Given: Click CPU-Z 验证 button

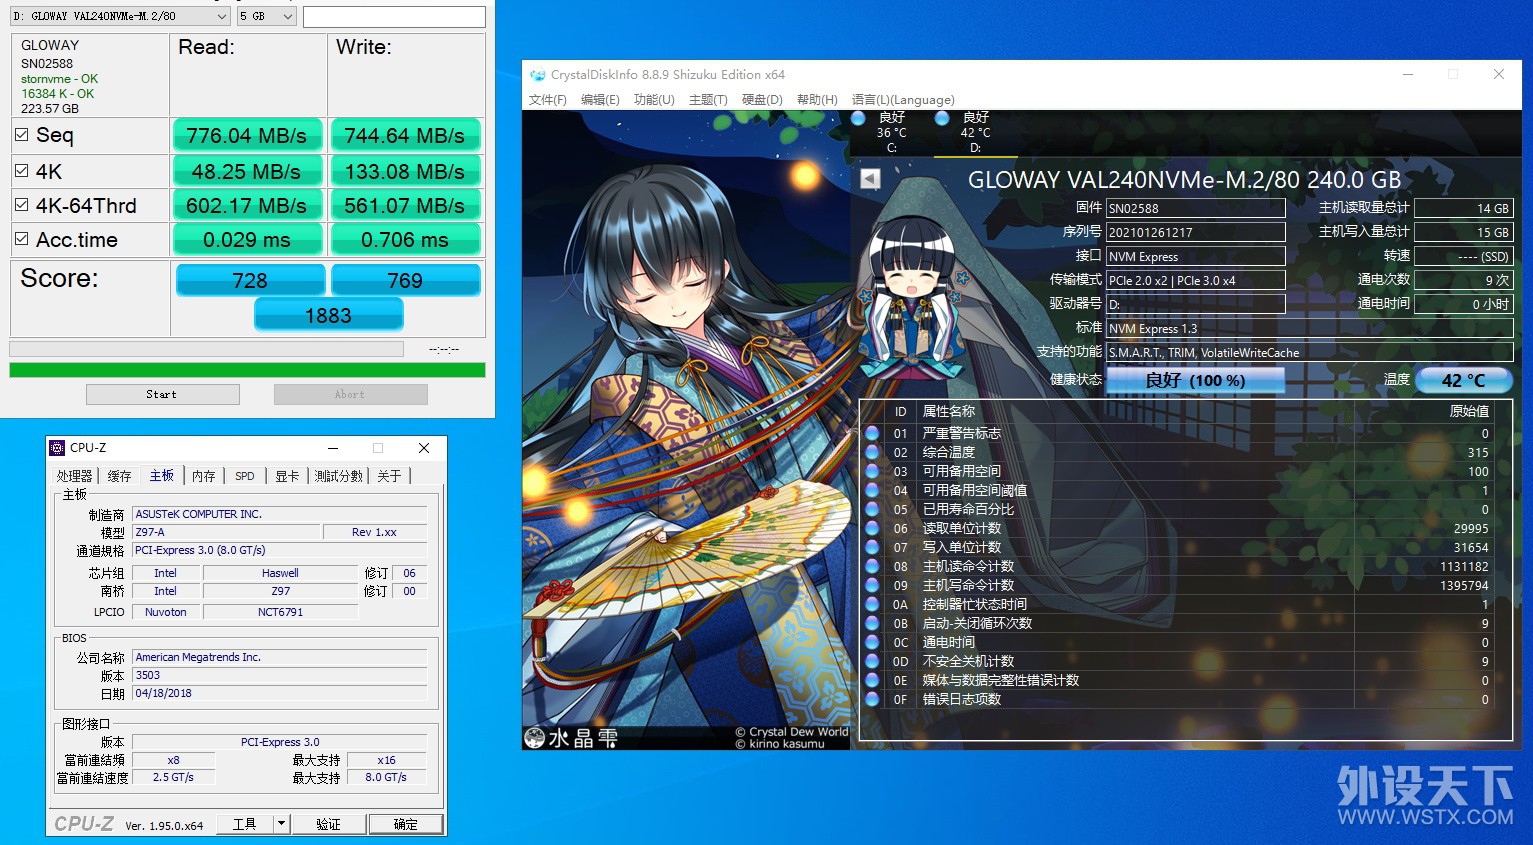Looking at the screenshot, I should 328,824.
